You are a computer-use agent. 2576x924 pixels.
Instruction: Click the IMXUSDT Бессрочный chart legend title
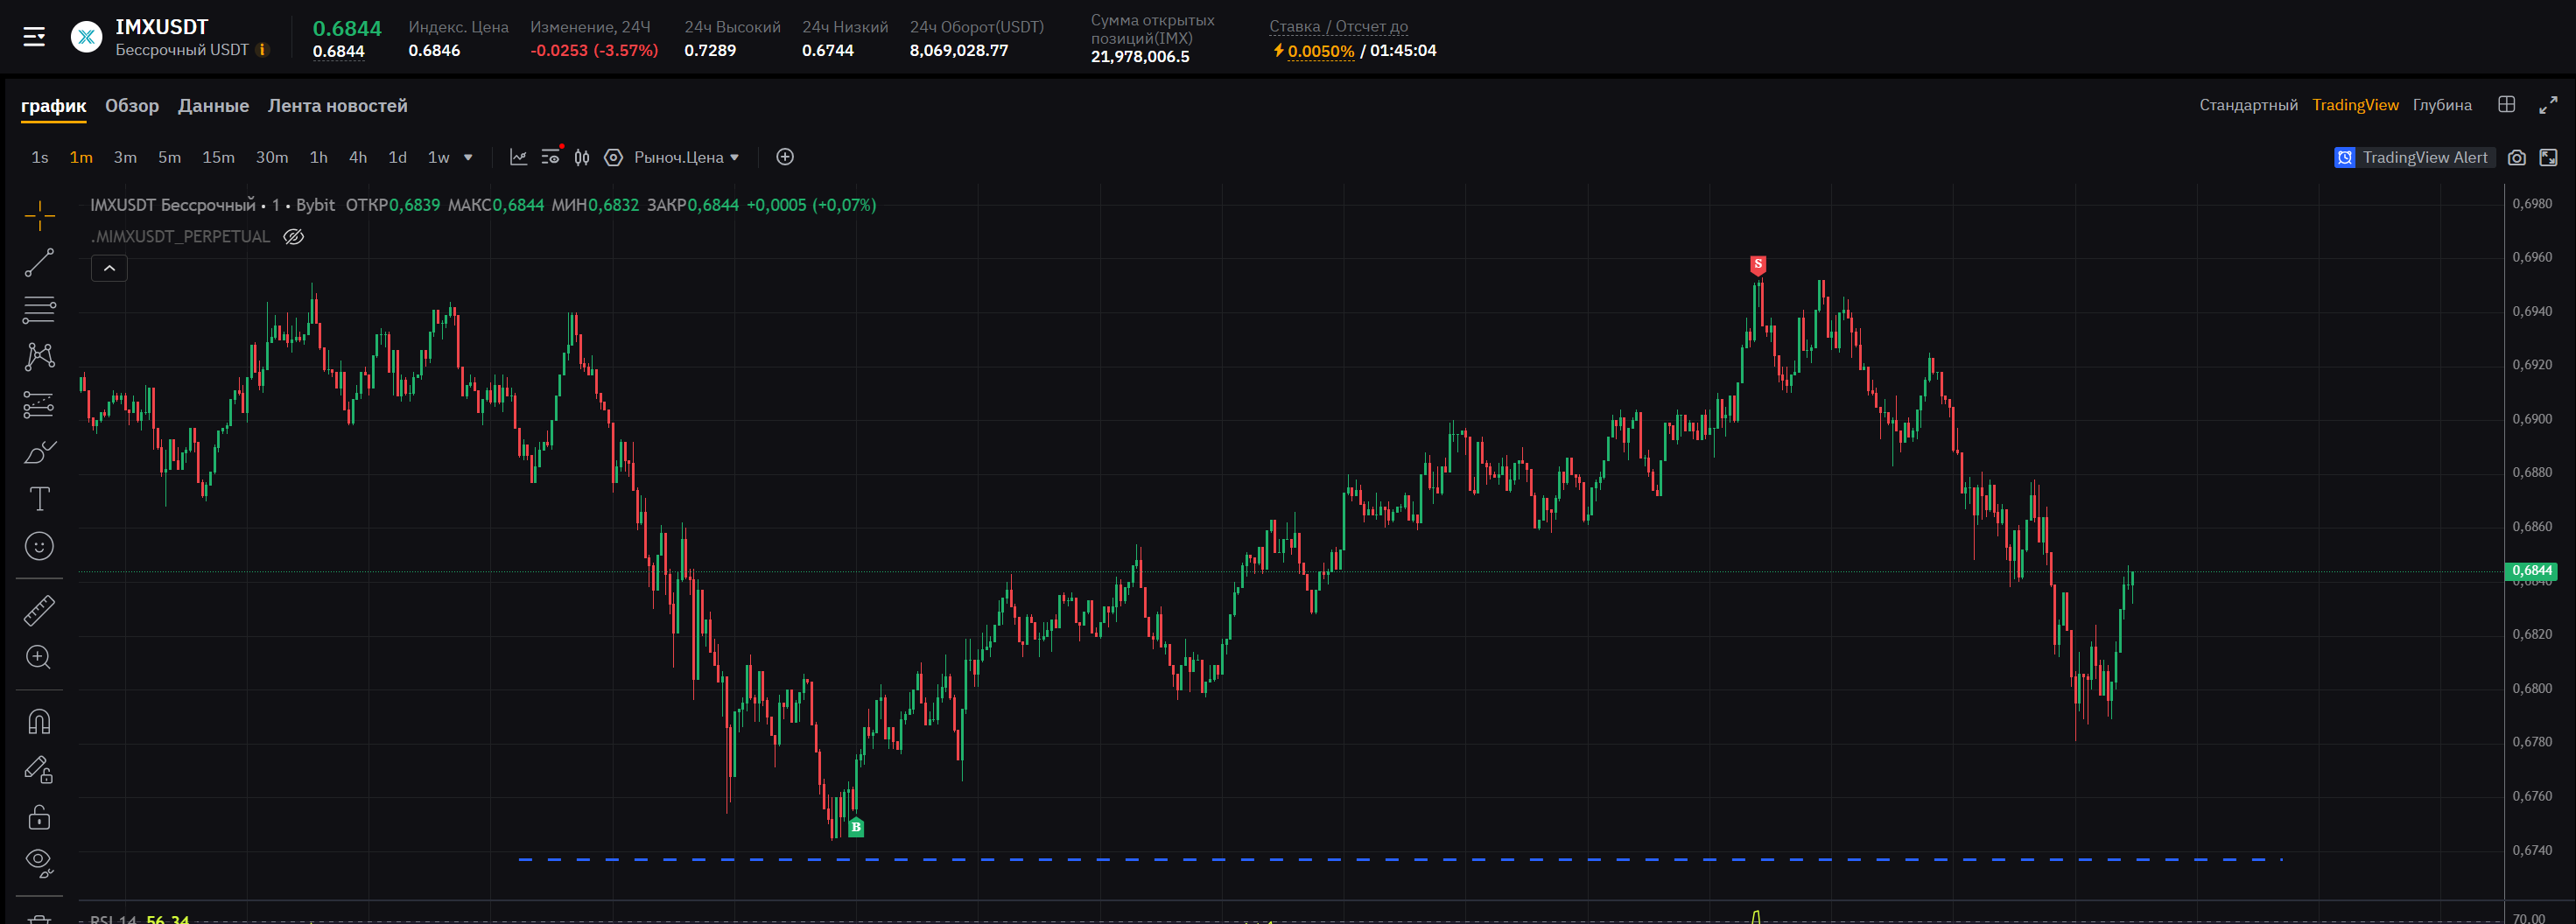coord(173,205)
